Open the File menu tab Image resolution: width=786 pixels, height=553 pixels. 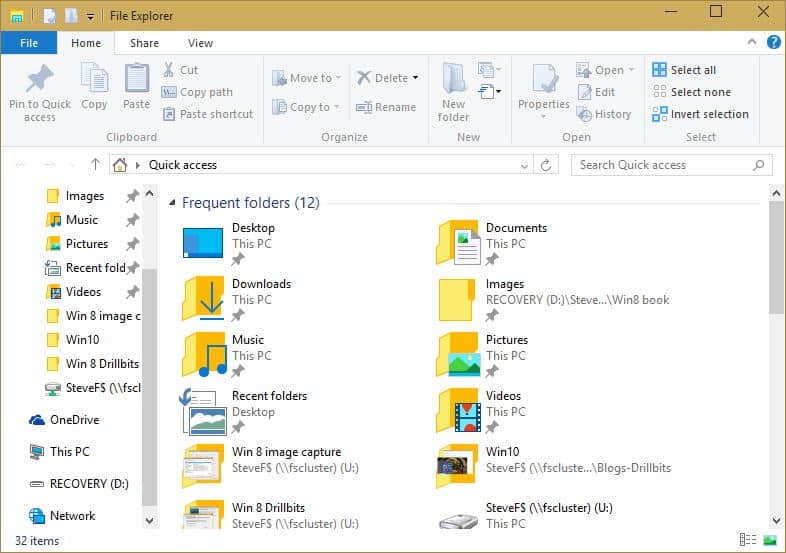(29, 43)
